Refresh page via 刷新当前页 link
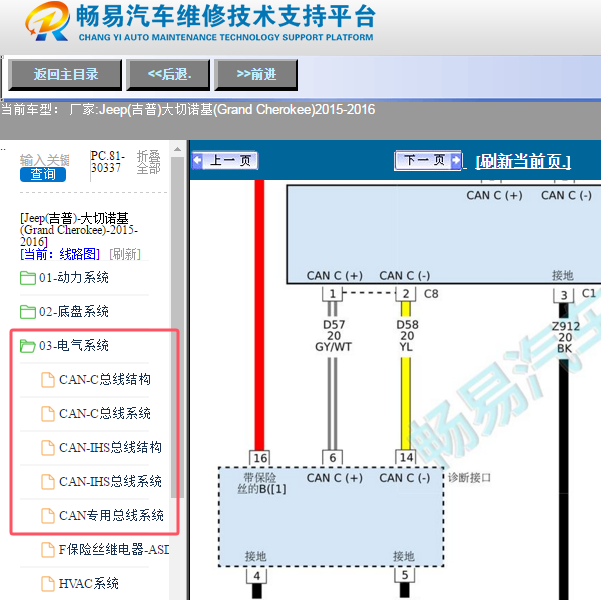Viewport: 601px width, 600px height. 523,161
